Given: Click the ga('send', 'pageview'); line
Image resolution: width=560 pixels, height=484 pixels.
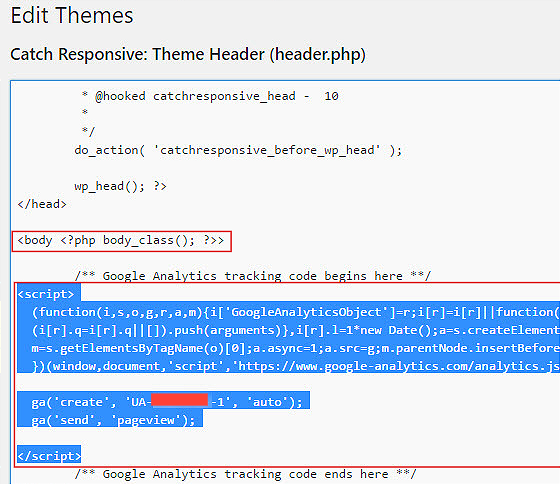Looking at the screenshot, I should (113, 420).
